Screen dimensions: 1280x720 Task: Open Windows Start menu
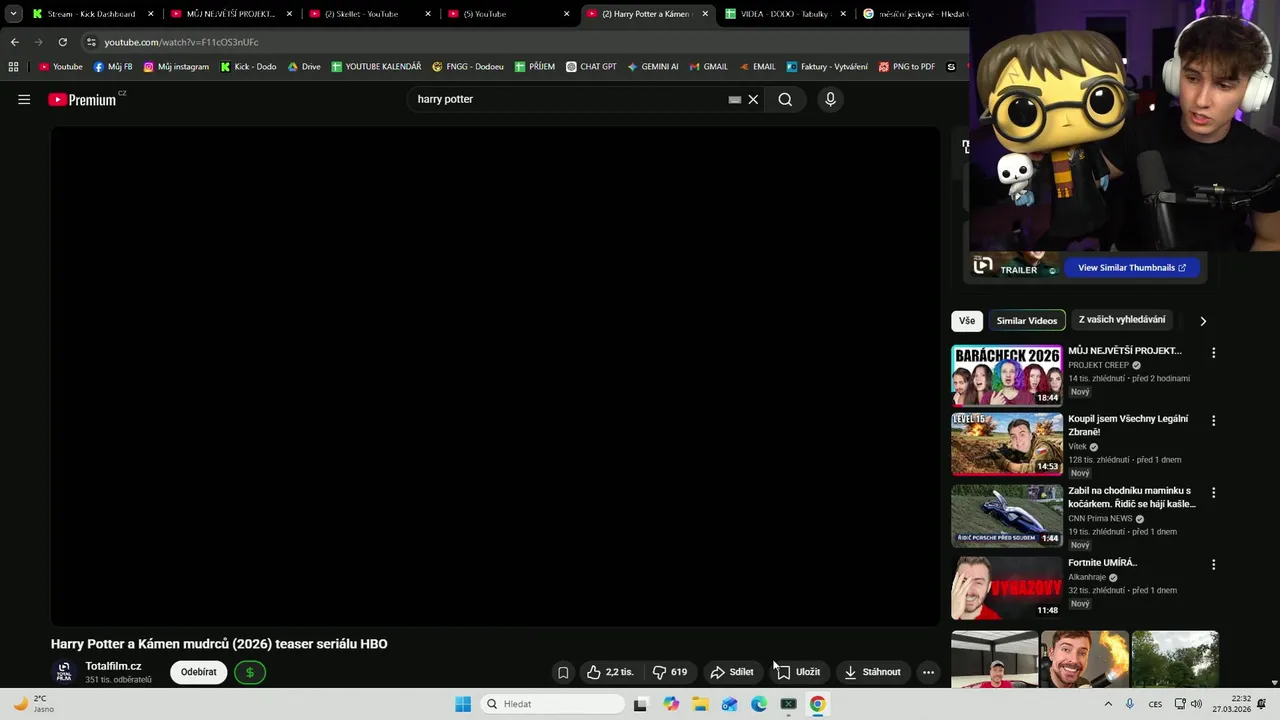coord(463,704)
